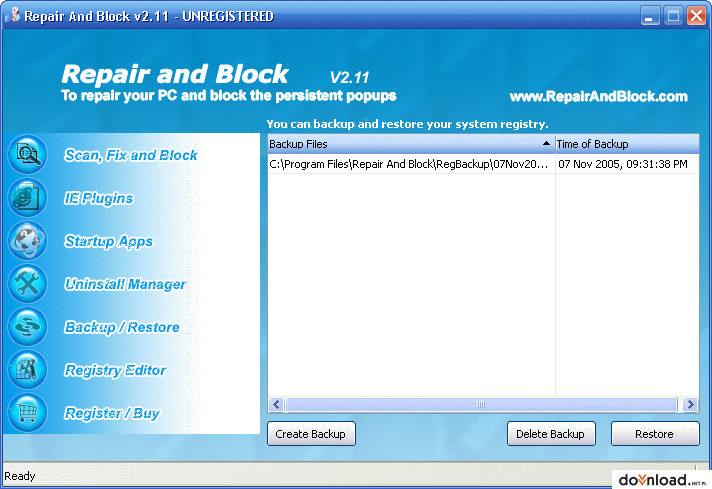Select the RegBackup 07Nov file path entry

click(x=411, y=164)
